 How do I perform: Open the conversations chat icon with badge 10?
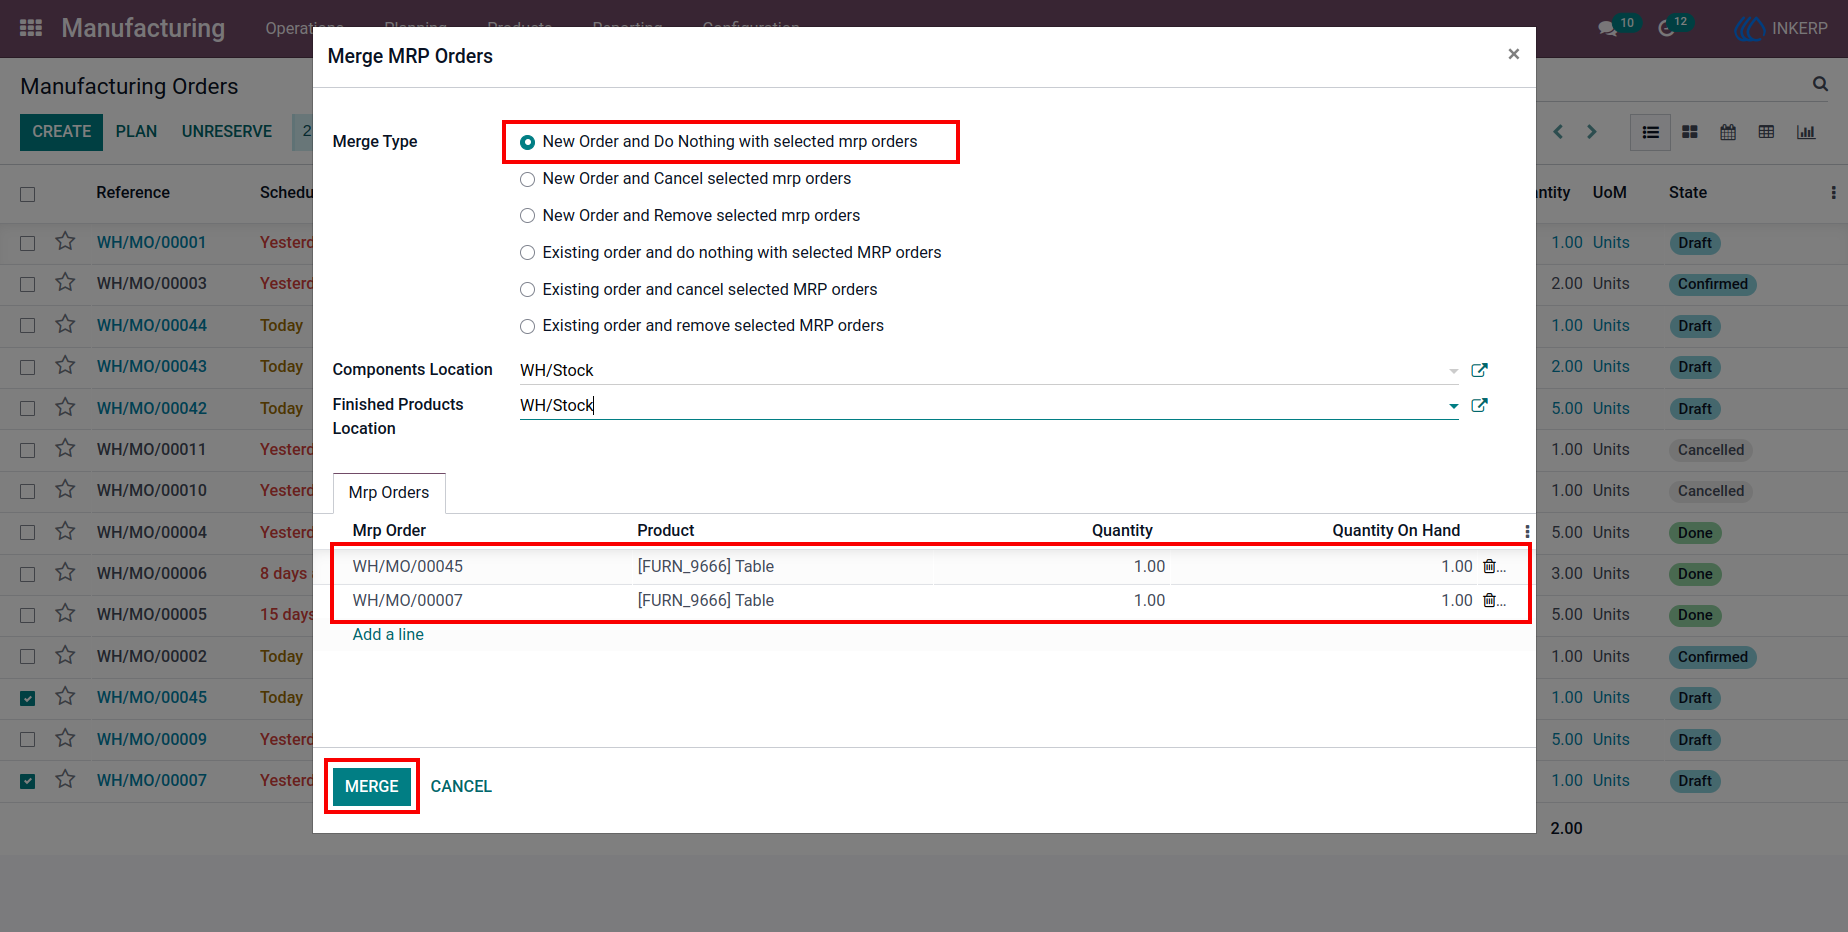[1608, 28]
